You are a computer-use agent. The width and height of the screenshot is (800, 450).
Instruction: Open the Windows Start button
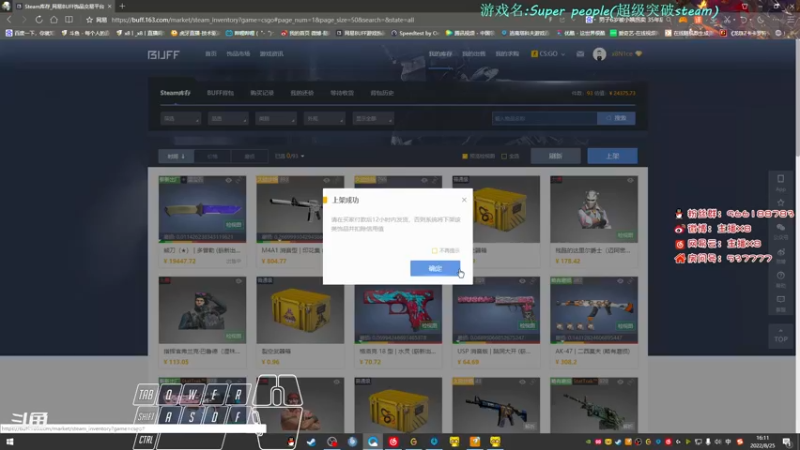[x=10, y=441]
